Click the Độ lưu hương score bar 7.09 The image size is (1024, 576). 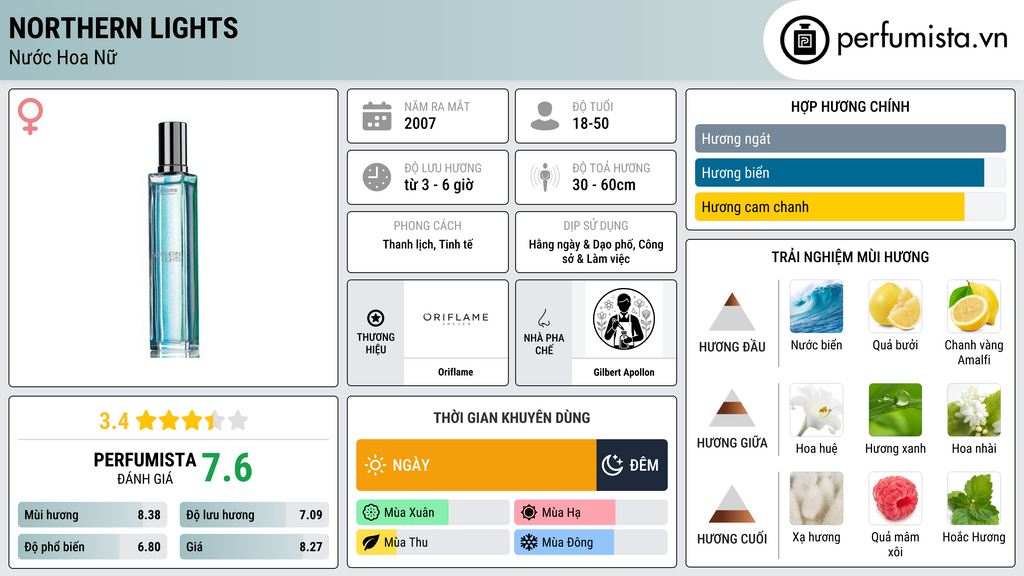point(254,515)
